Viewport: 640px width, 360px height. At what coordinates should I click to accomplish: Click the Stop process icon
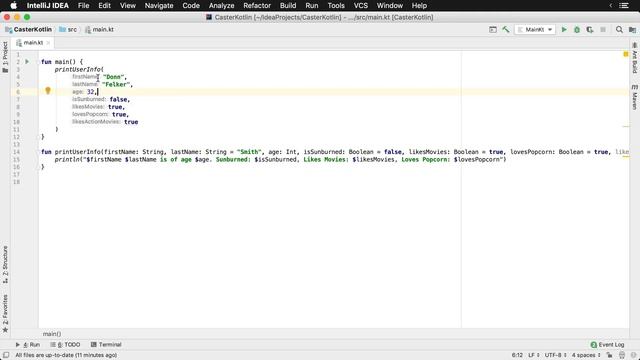603,29
